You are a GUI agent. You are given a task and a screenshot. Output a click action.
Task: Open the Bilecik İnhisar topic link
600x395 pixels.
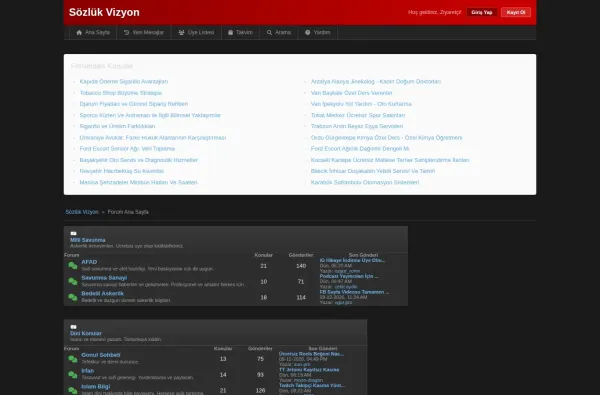(x=373, y=171)
